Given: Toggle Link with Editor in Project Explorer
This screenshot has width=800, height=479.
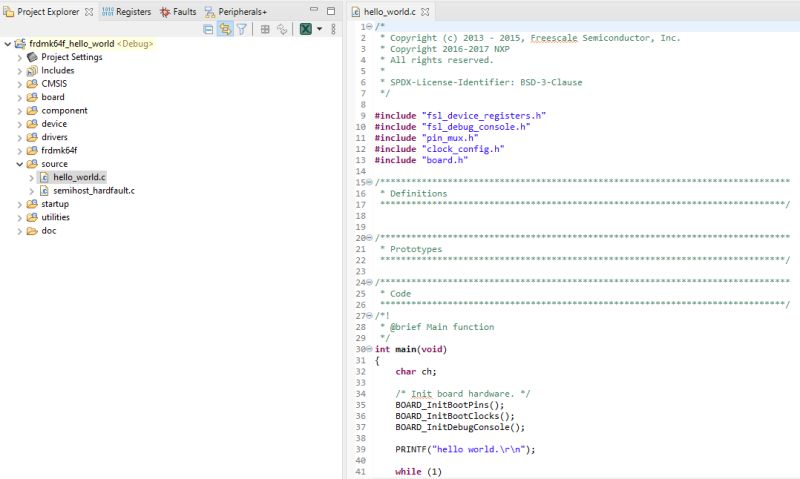Looking at the screenshot, I should (225, 29).
